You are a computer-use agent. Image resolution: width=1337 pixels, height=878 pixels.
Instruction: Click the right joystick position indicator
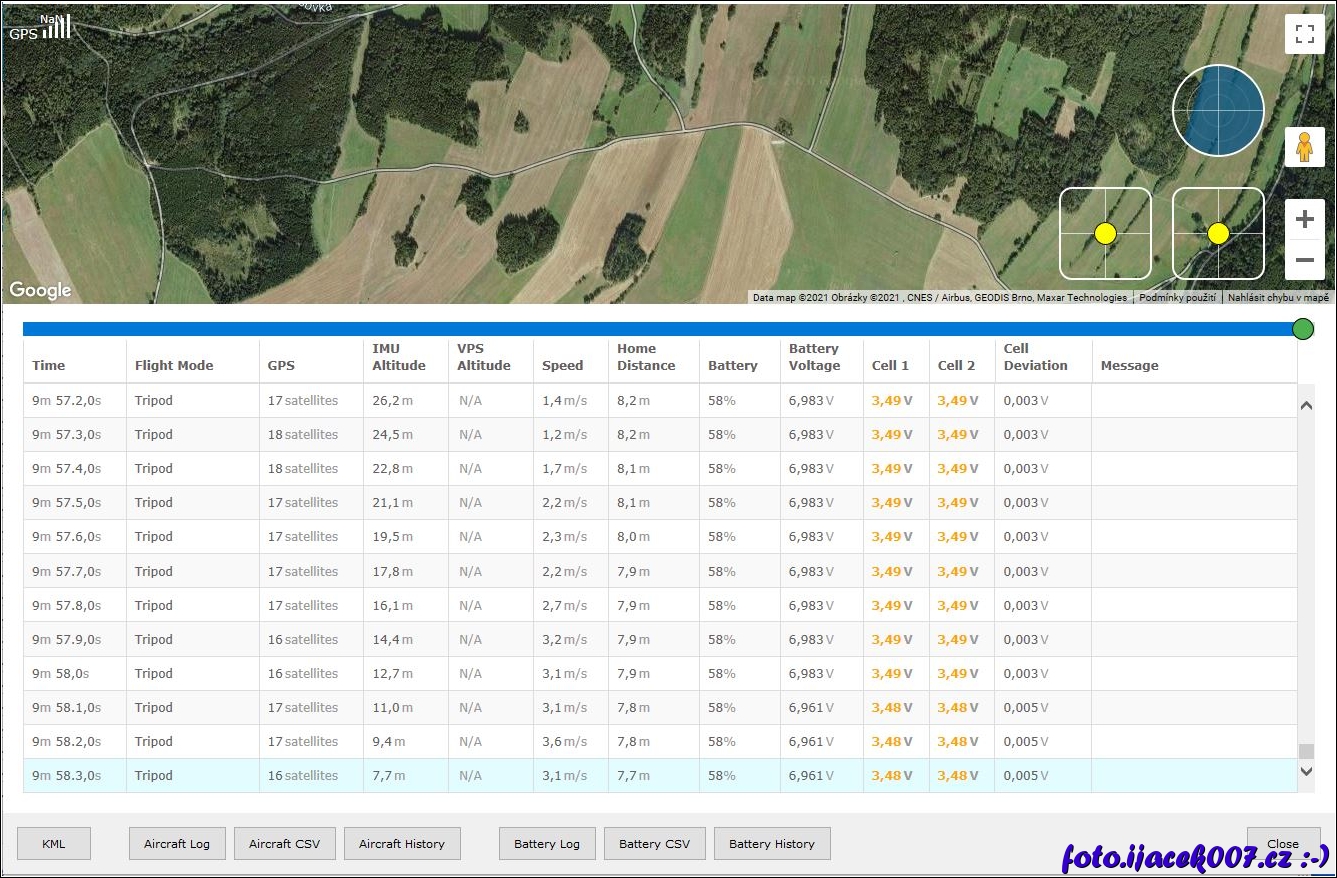(x=1218, y=233)
